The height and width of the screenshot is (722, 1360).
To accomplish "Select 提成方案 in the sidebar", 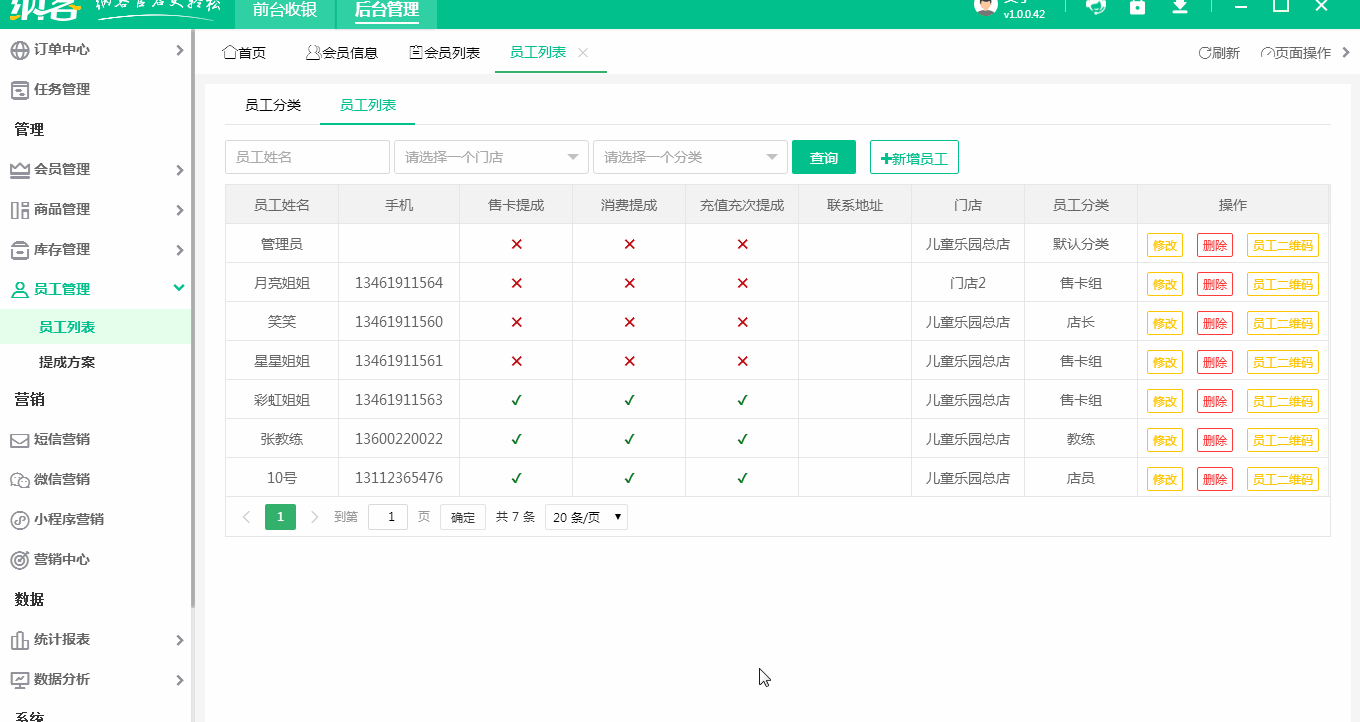I will pyautogui.click(x=65, y=362).
